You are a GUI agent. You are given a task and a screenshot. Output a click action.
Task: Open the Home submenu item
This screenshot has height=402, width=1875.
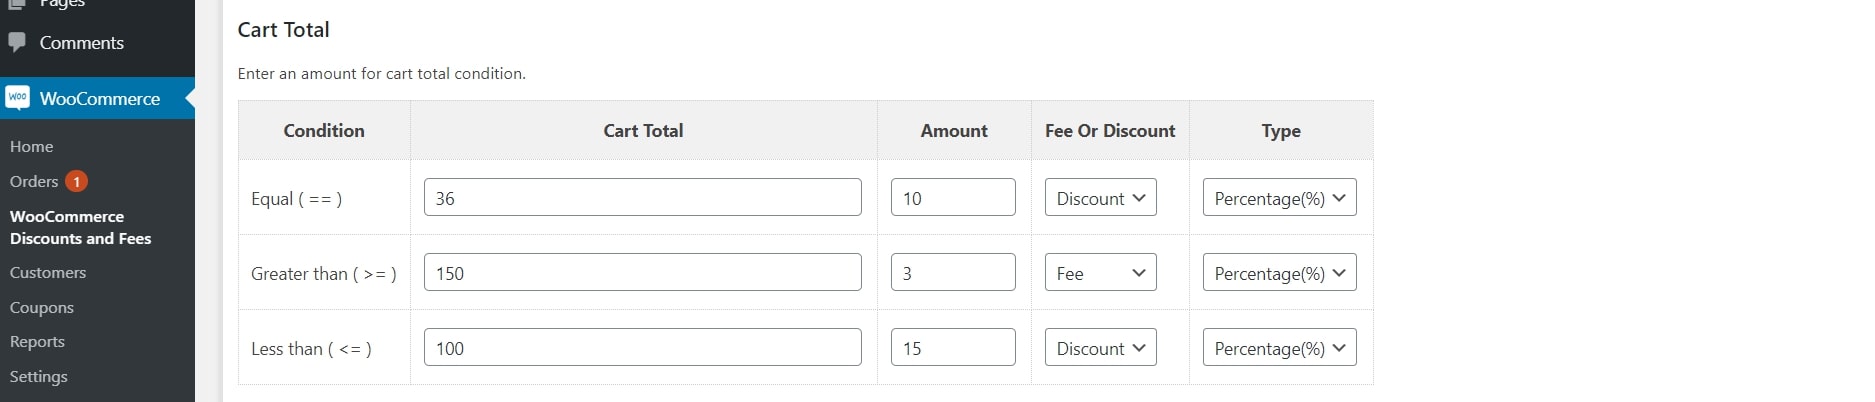pyautogui.click(x=31, y=146)
